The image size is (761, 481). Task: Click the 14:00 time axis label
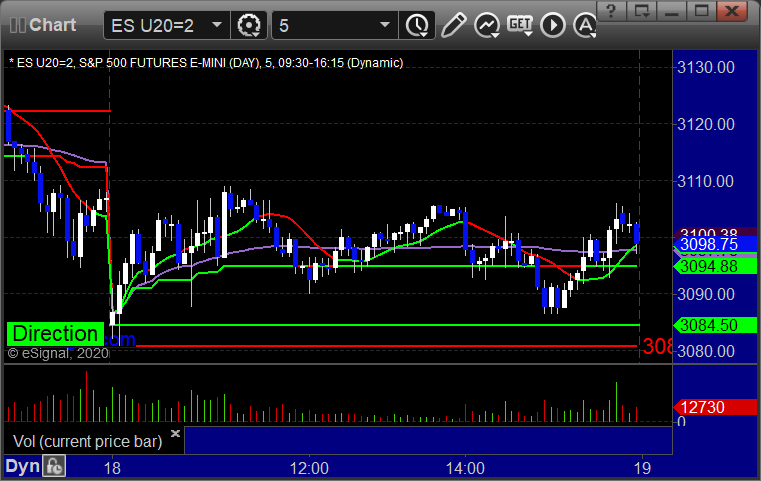point(465,468)
